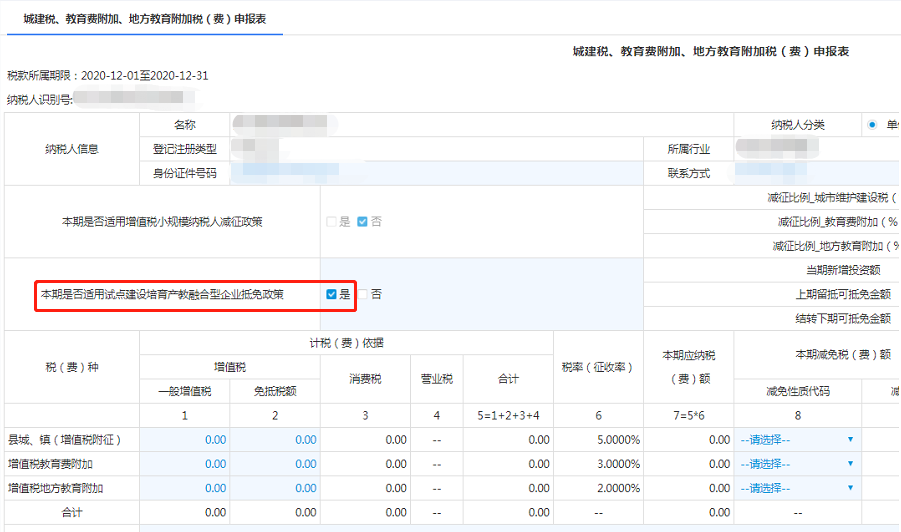
Task: Select 一般增值税 cell for 增值税教育费附加
Action: click(x=185, y=464)
